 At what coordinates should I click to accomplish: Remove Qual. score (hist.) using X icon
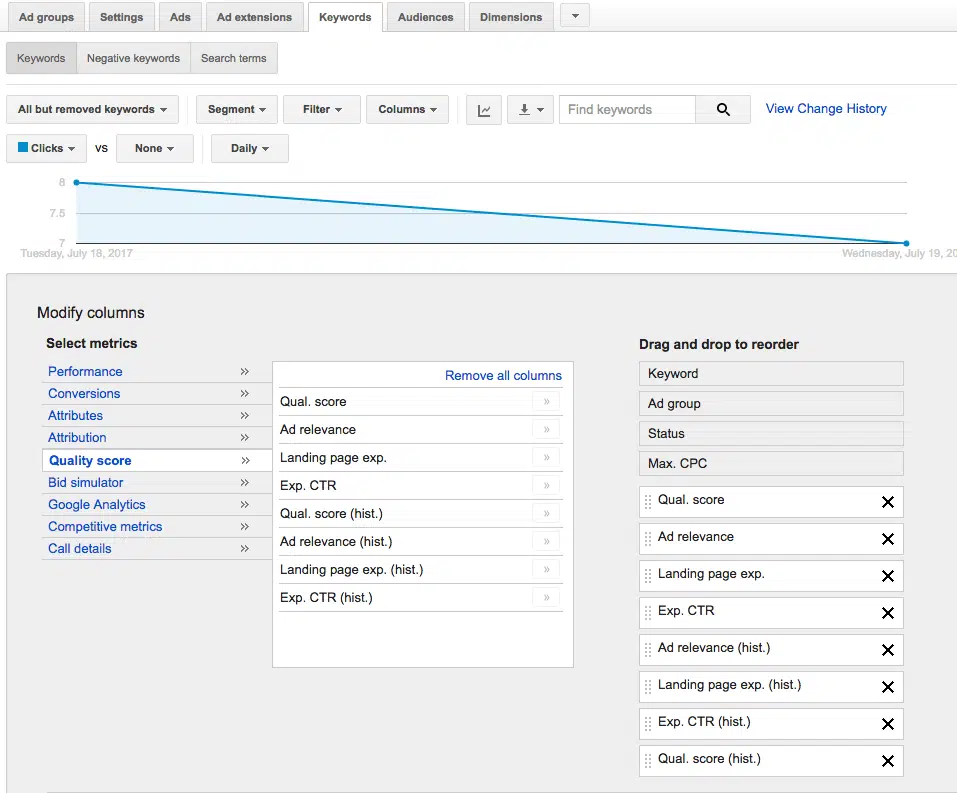(x=887, y=761)
